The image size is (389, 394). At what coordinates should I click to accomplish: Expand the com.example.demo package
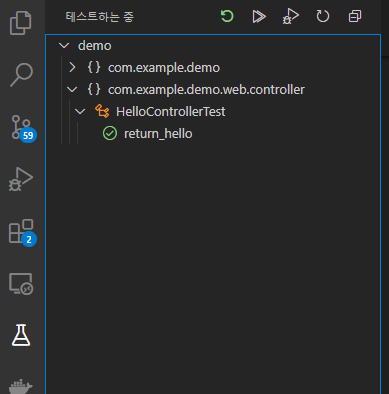72,67
